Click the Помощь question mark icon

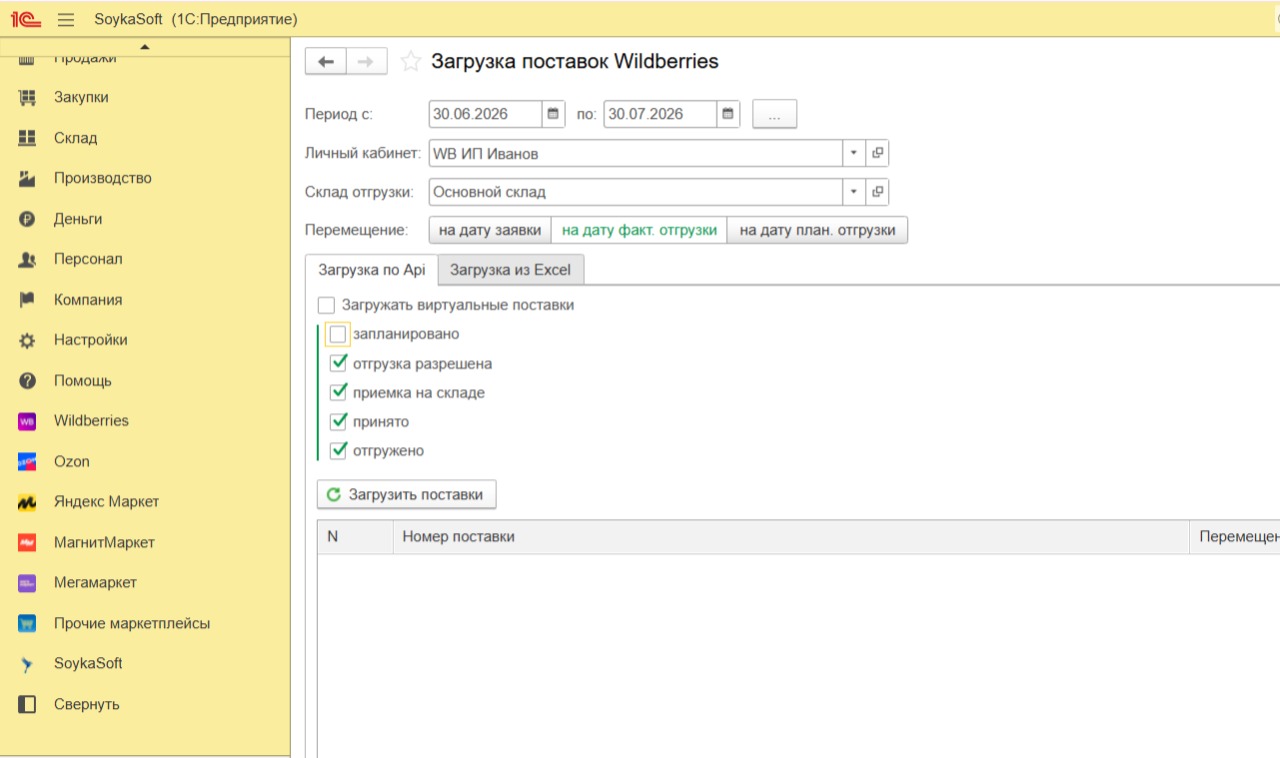pos(27,381)
